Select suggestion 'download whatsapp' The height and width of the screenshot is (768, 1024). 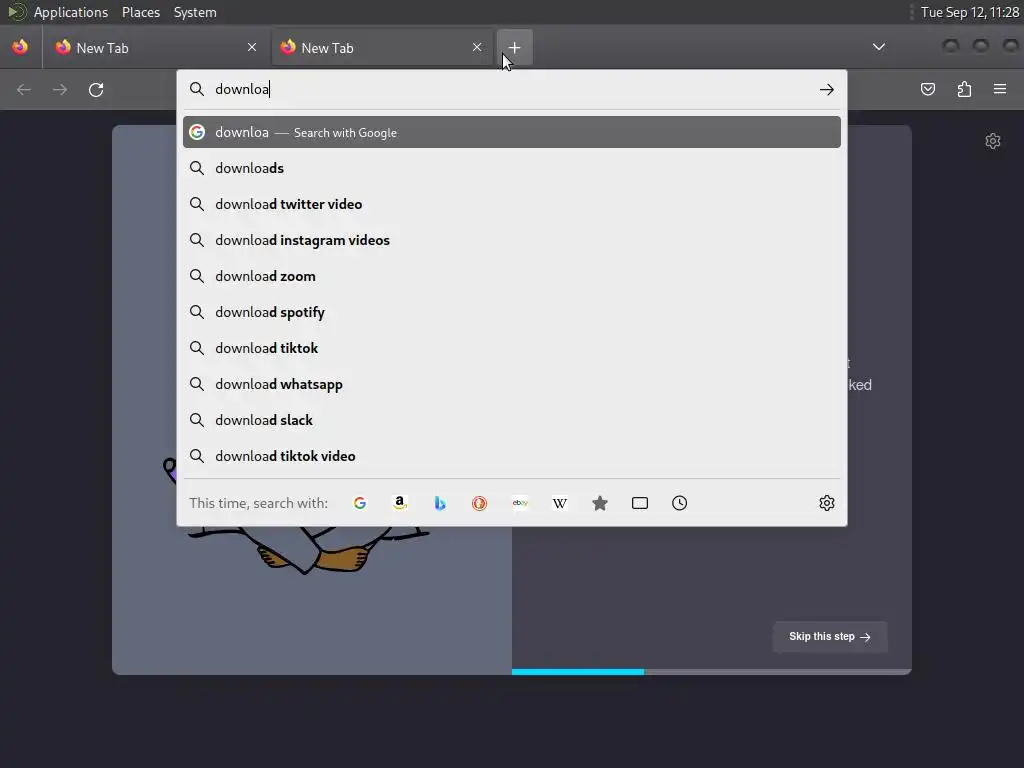512,384
